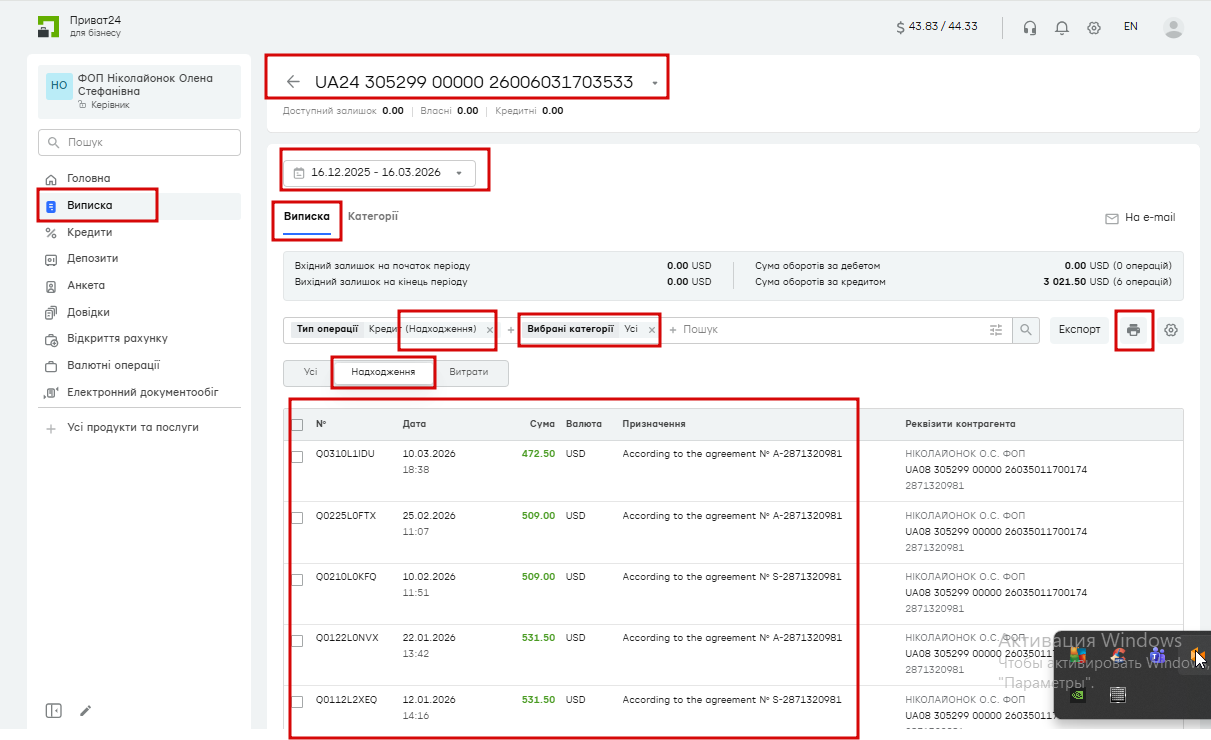Screen dimensions: 1211x740
Task: Switch operations filter to Усі
Action: (x=310, y=372)
